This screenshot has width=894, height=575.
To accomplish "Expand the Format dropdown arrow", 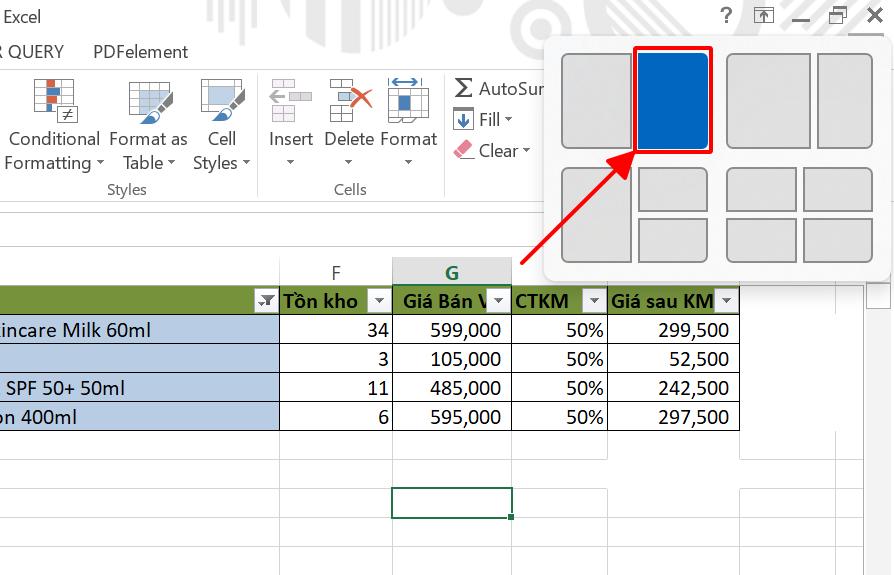I will point(408,162).
